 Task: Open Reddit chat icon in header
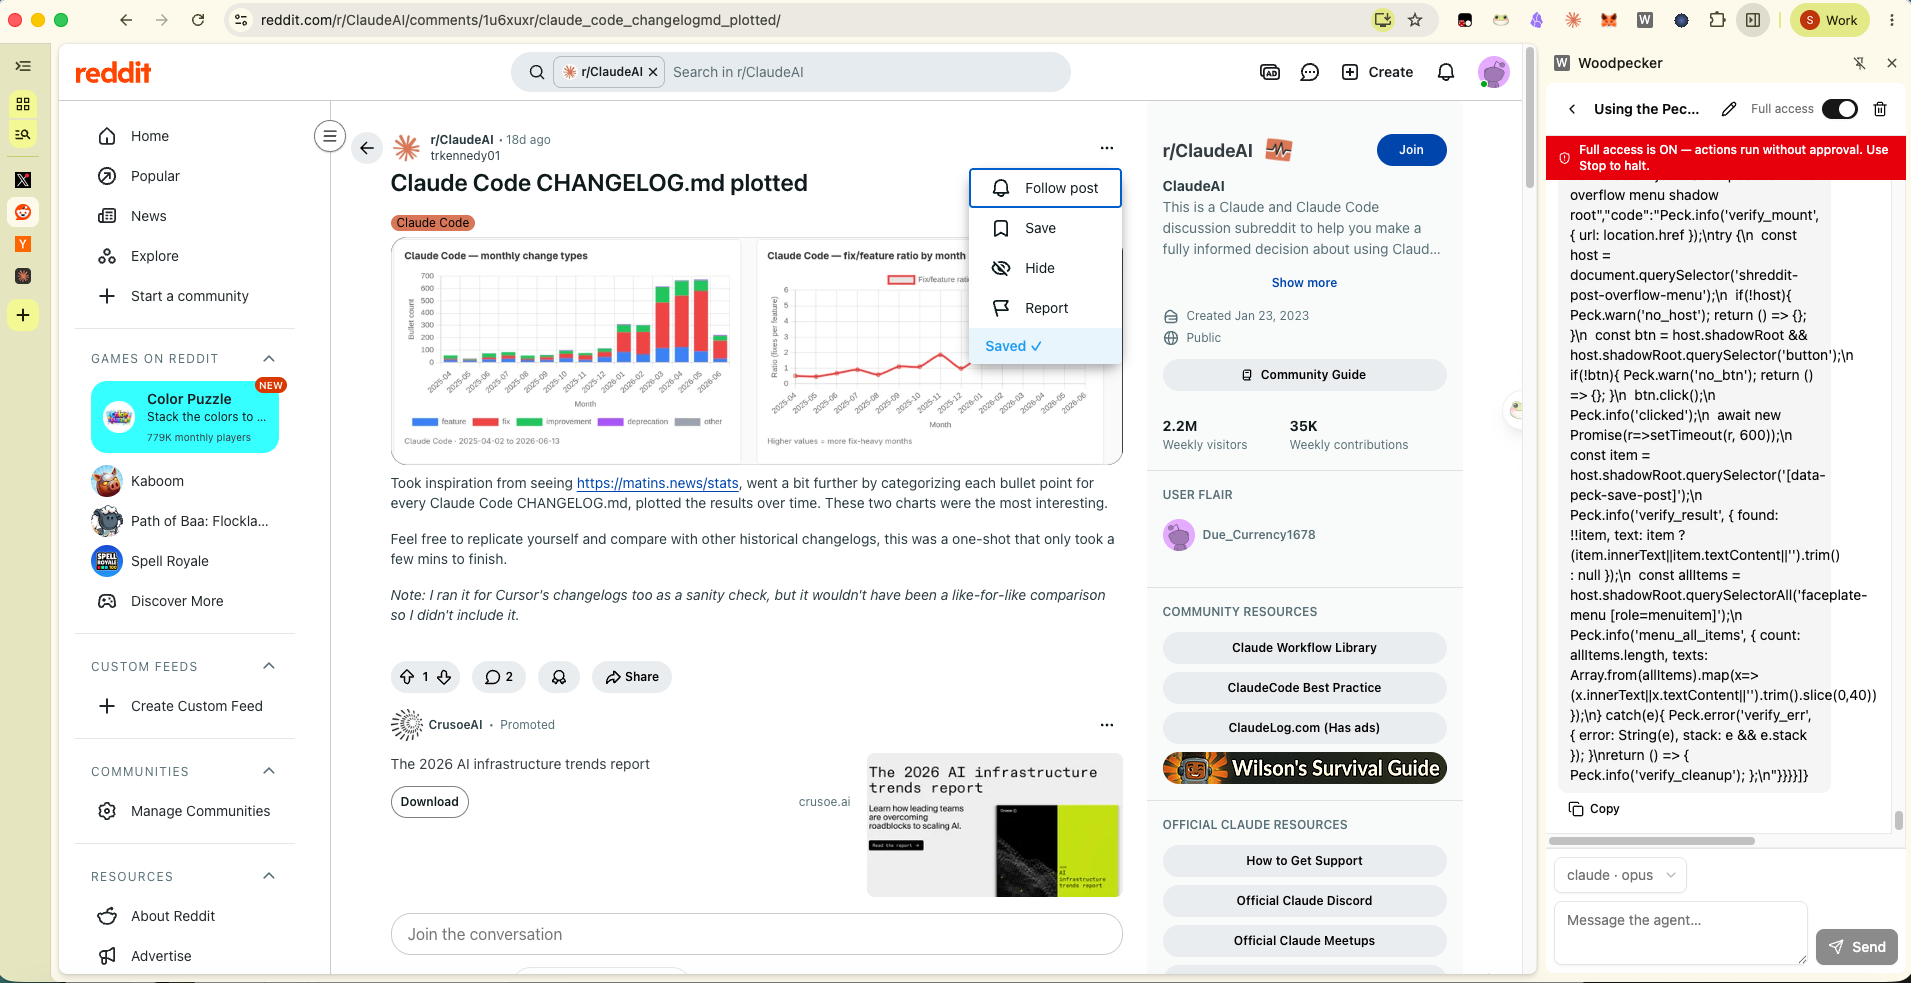click(1309, 72)
